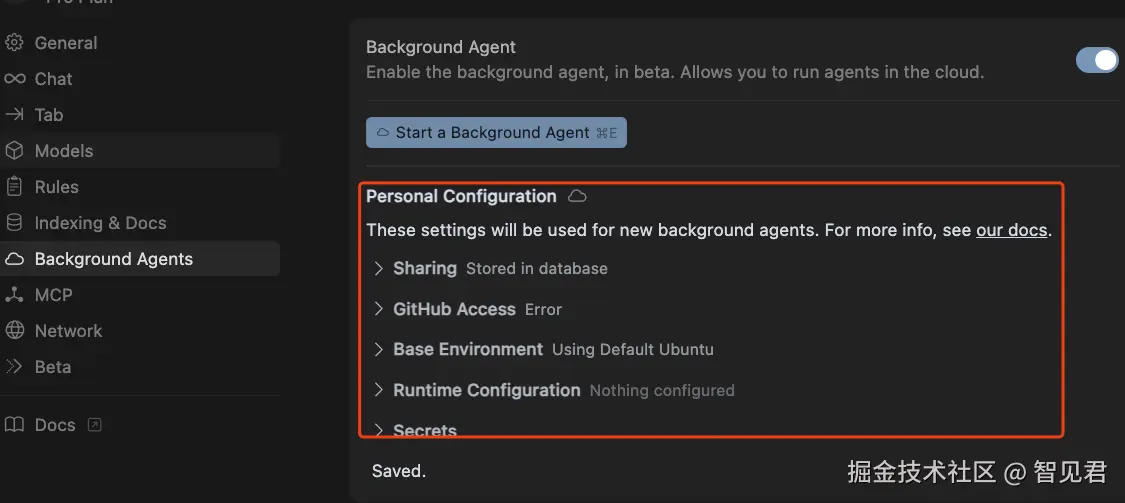Click the Beta double-chevron icon
Image resolution: width=1125 pixels, height=503 pixels.
click(x=14, y=367)
